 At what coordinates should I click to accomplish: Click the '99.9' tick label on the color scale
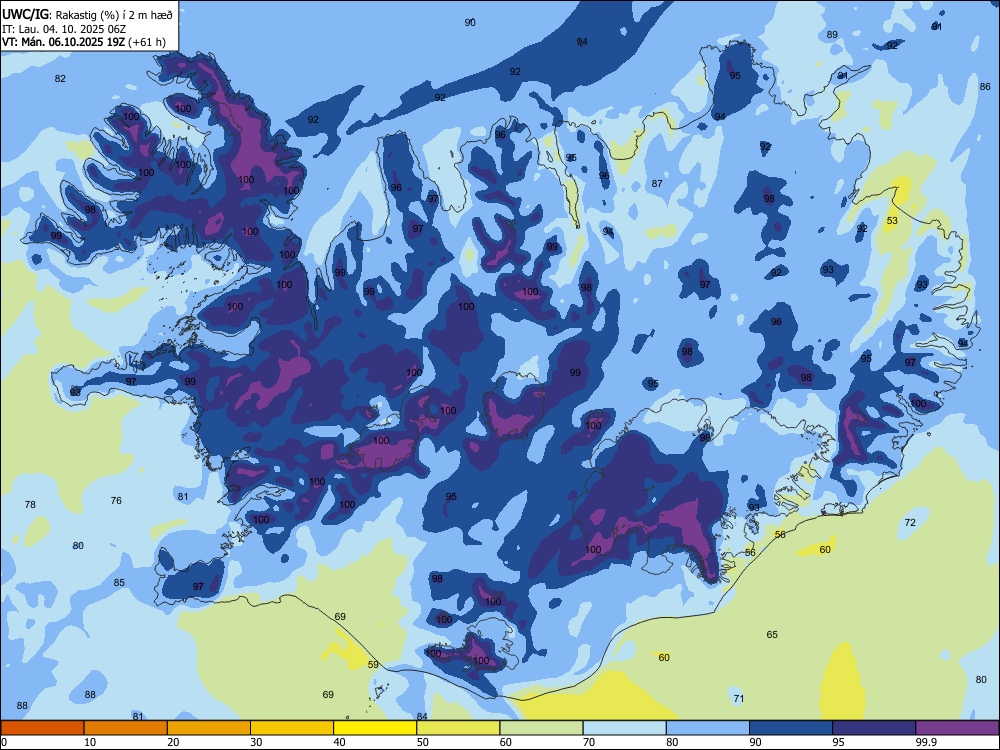pyautogui.click(x=925, y=742)
